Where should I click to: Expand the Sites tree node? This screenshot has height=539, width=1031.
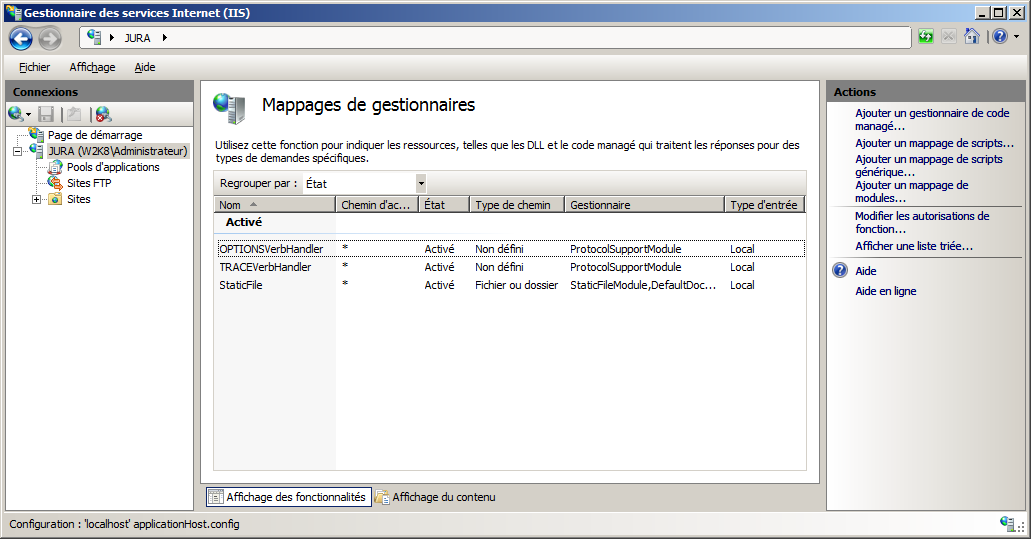pos(37,199)
